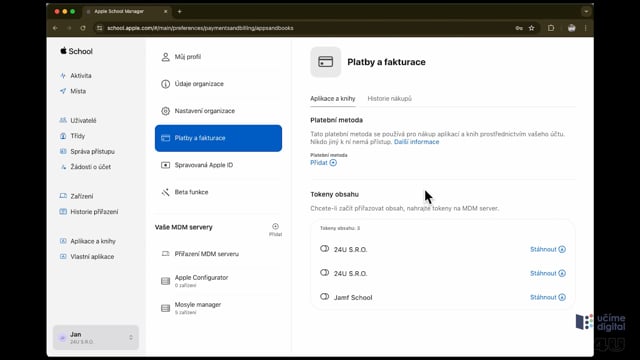
Task: Click the browser address bar URL
Action: pyautogui.click(x=200, y=28)
